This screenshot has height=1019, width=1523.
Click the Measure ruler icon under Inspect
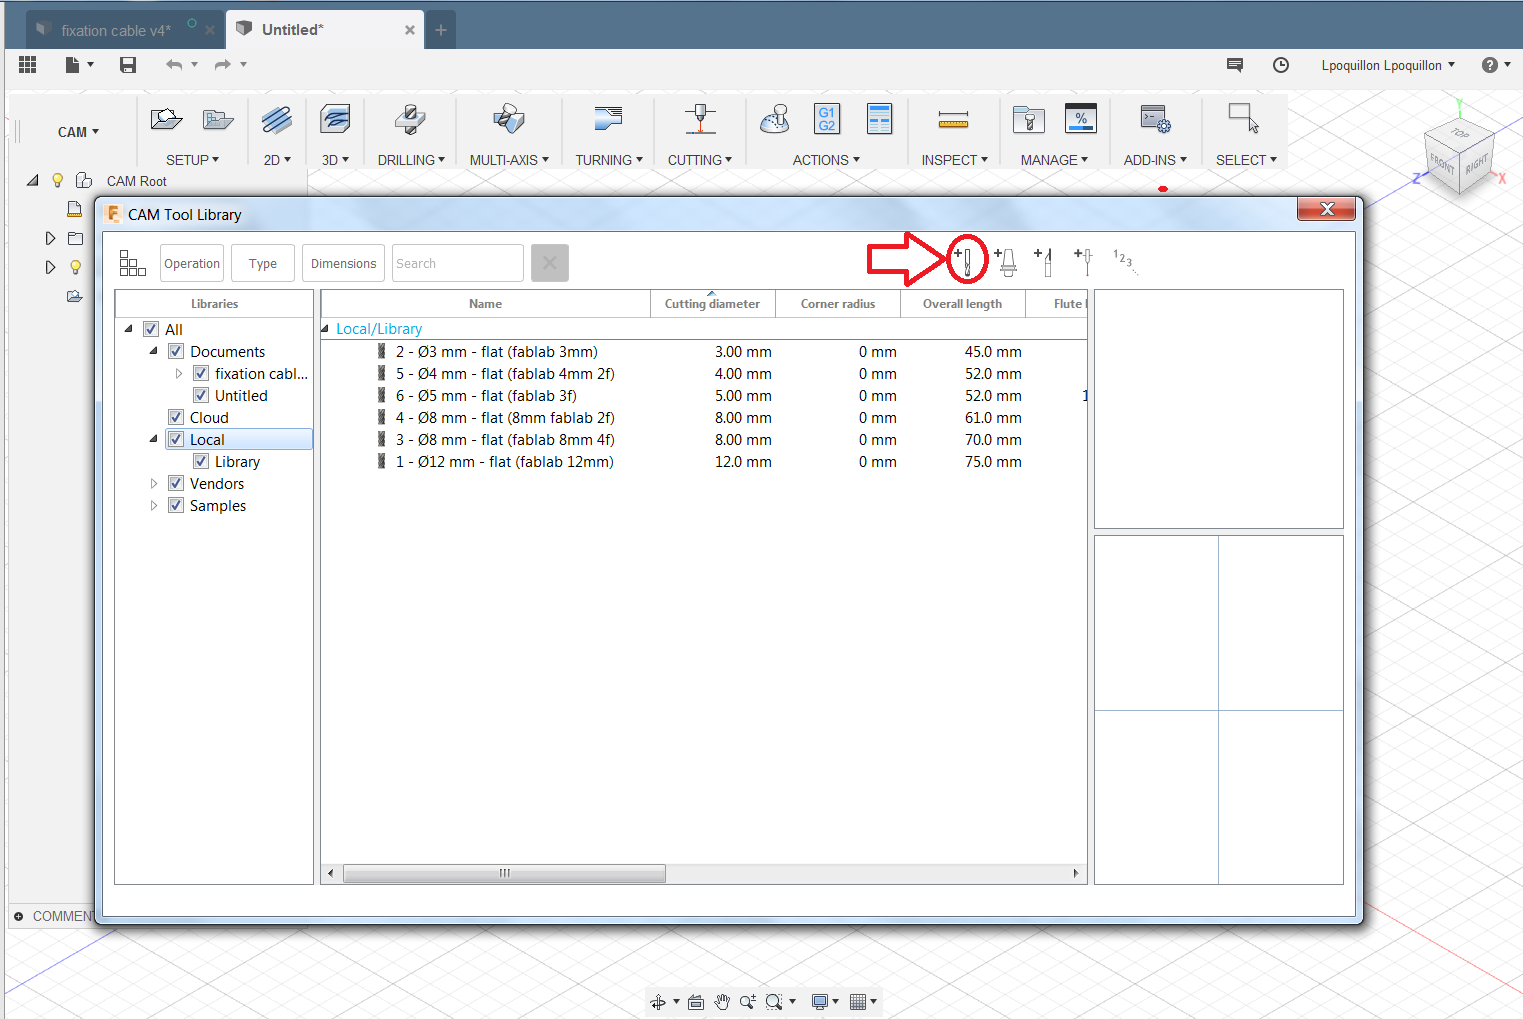click(953, 121)
